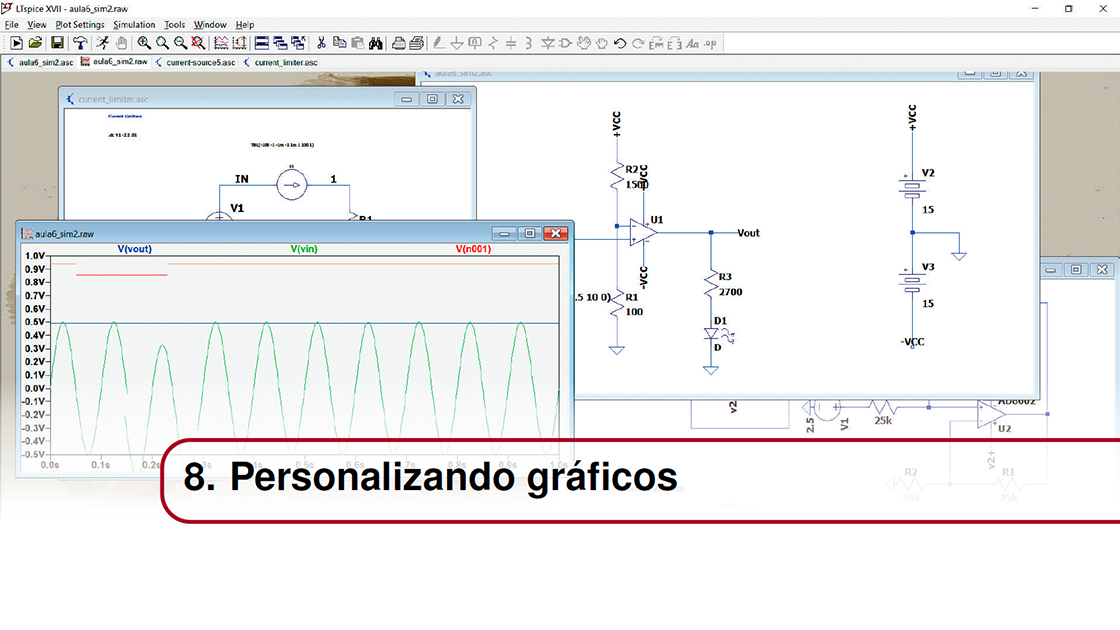
Task: Create a new schematic from toolbar
Action: [16, 44]
